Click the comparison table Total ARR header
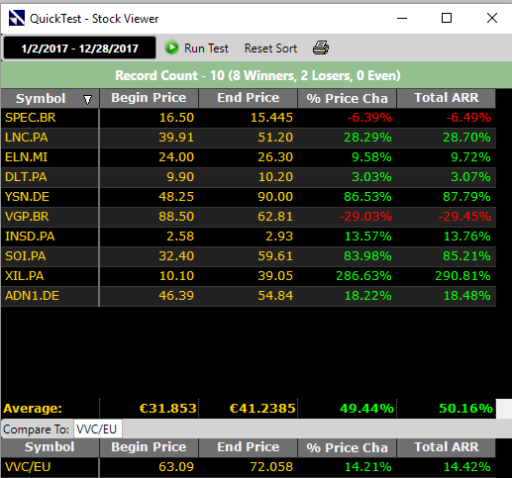 click(x=446, y=447)
